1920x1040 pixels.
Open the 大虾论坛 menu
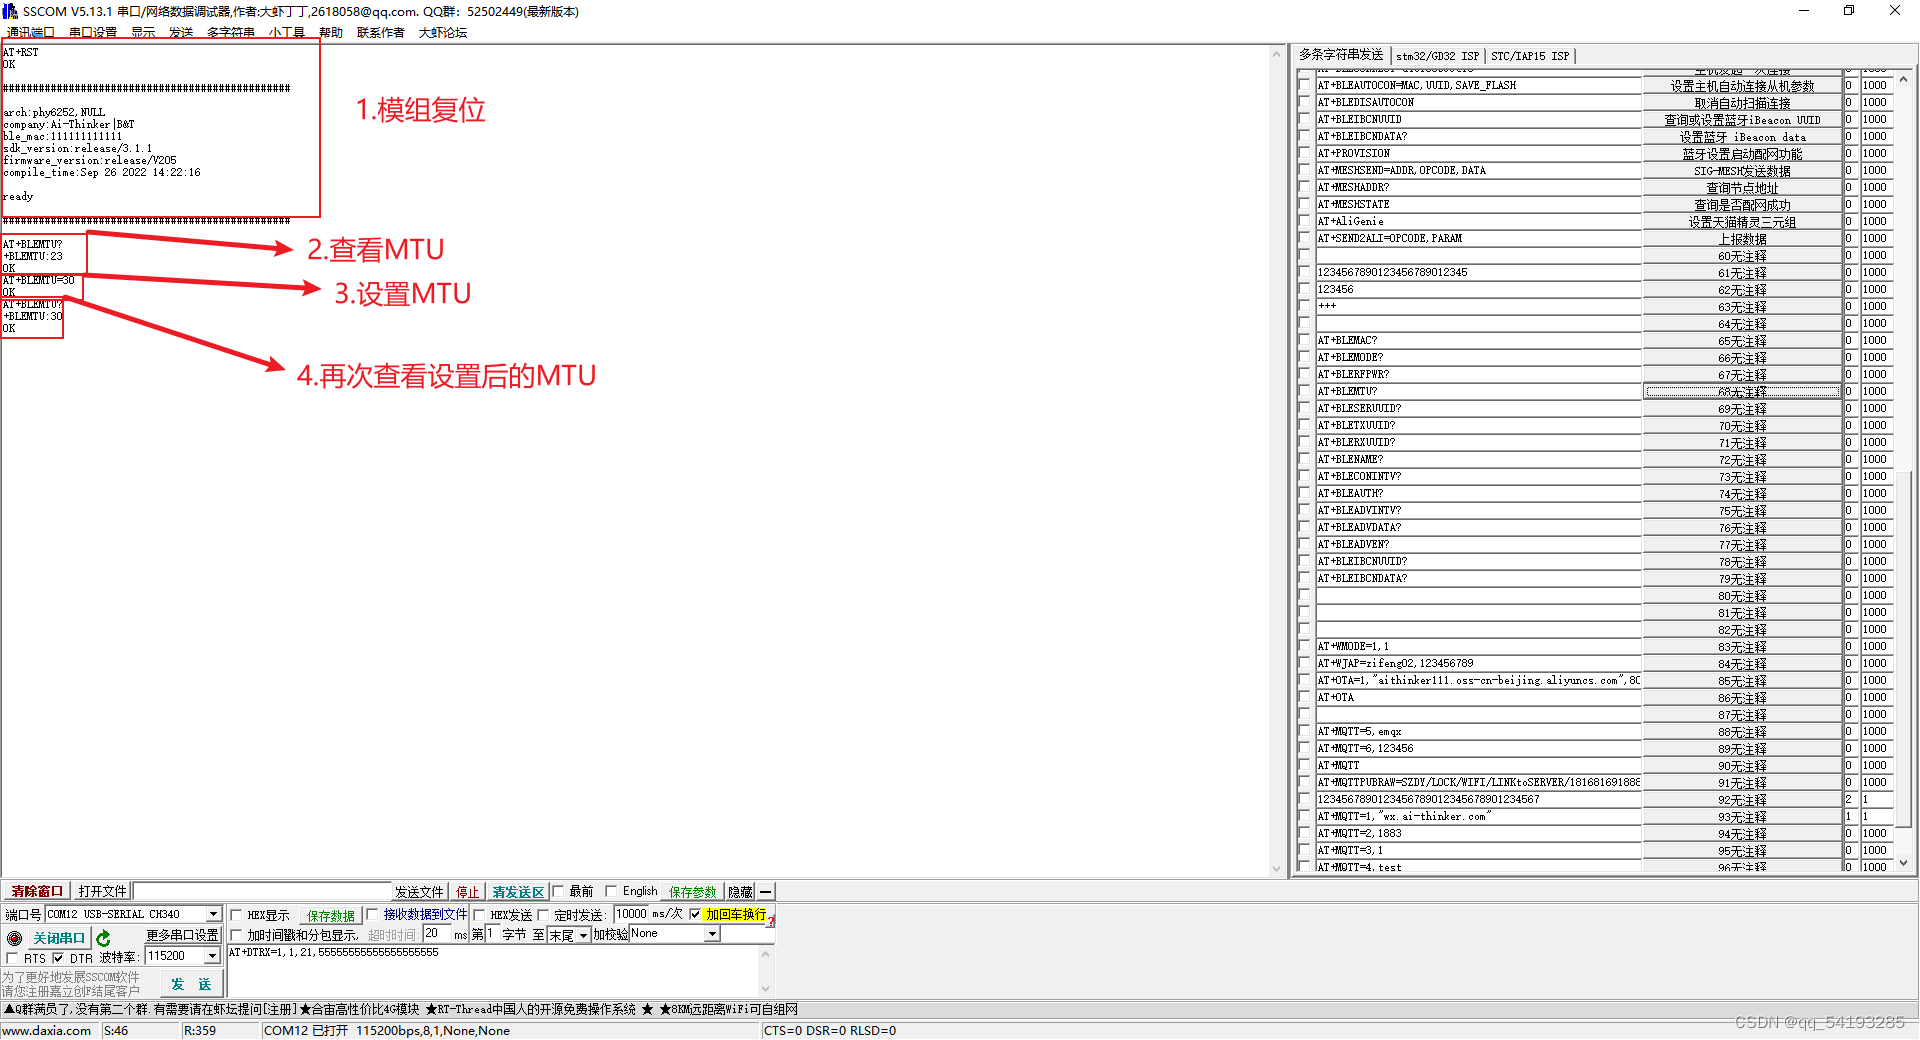coord(443,32)
